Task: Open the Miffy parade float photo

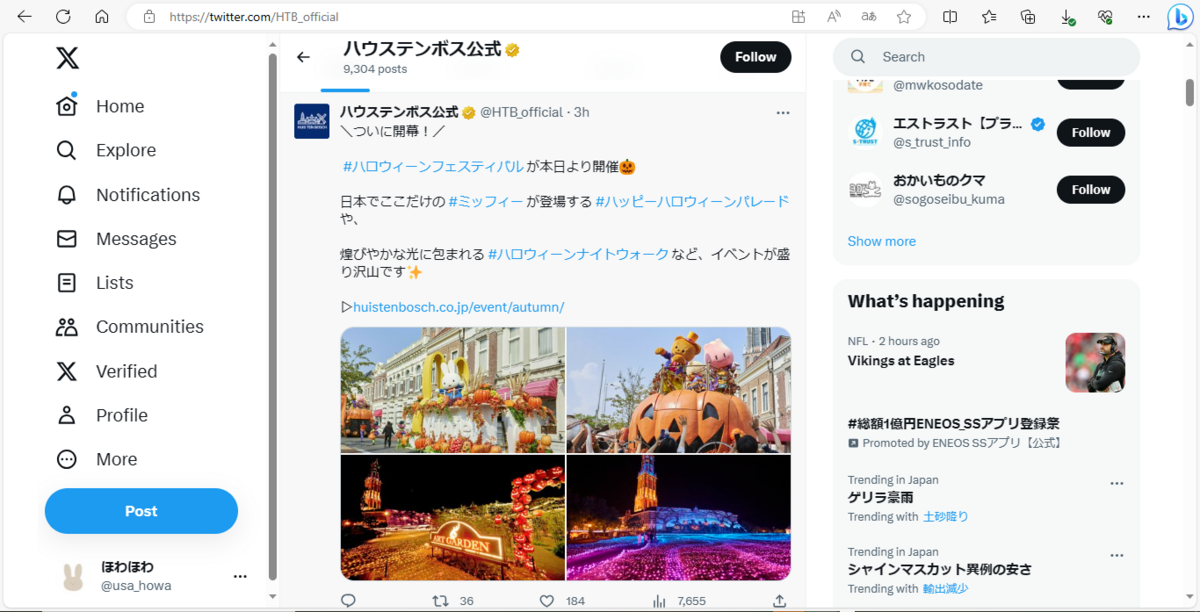Action: click(453, 390)
